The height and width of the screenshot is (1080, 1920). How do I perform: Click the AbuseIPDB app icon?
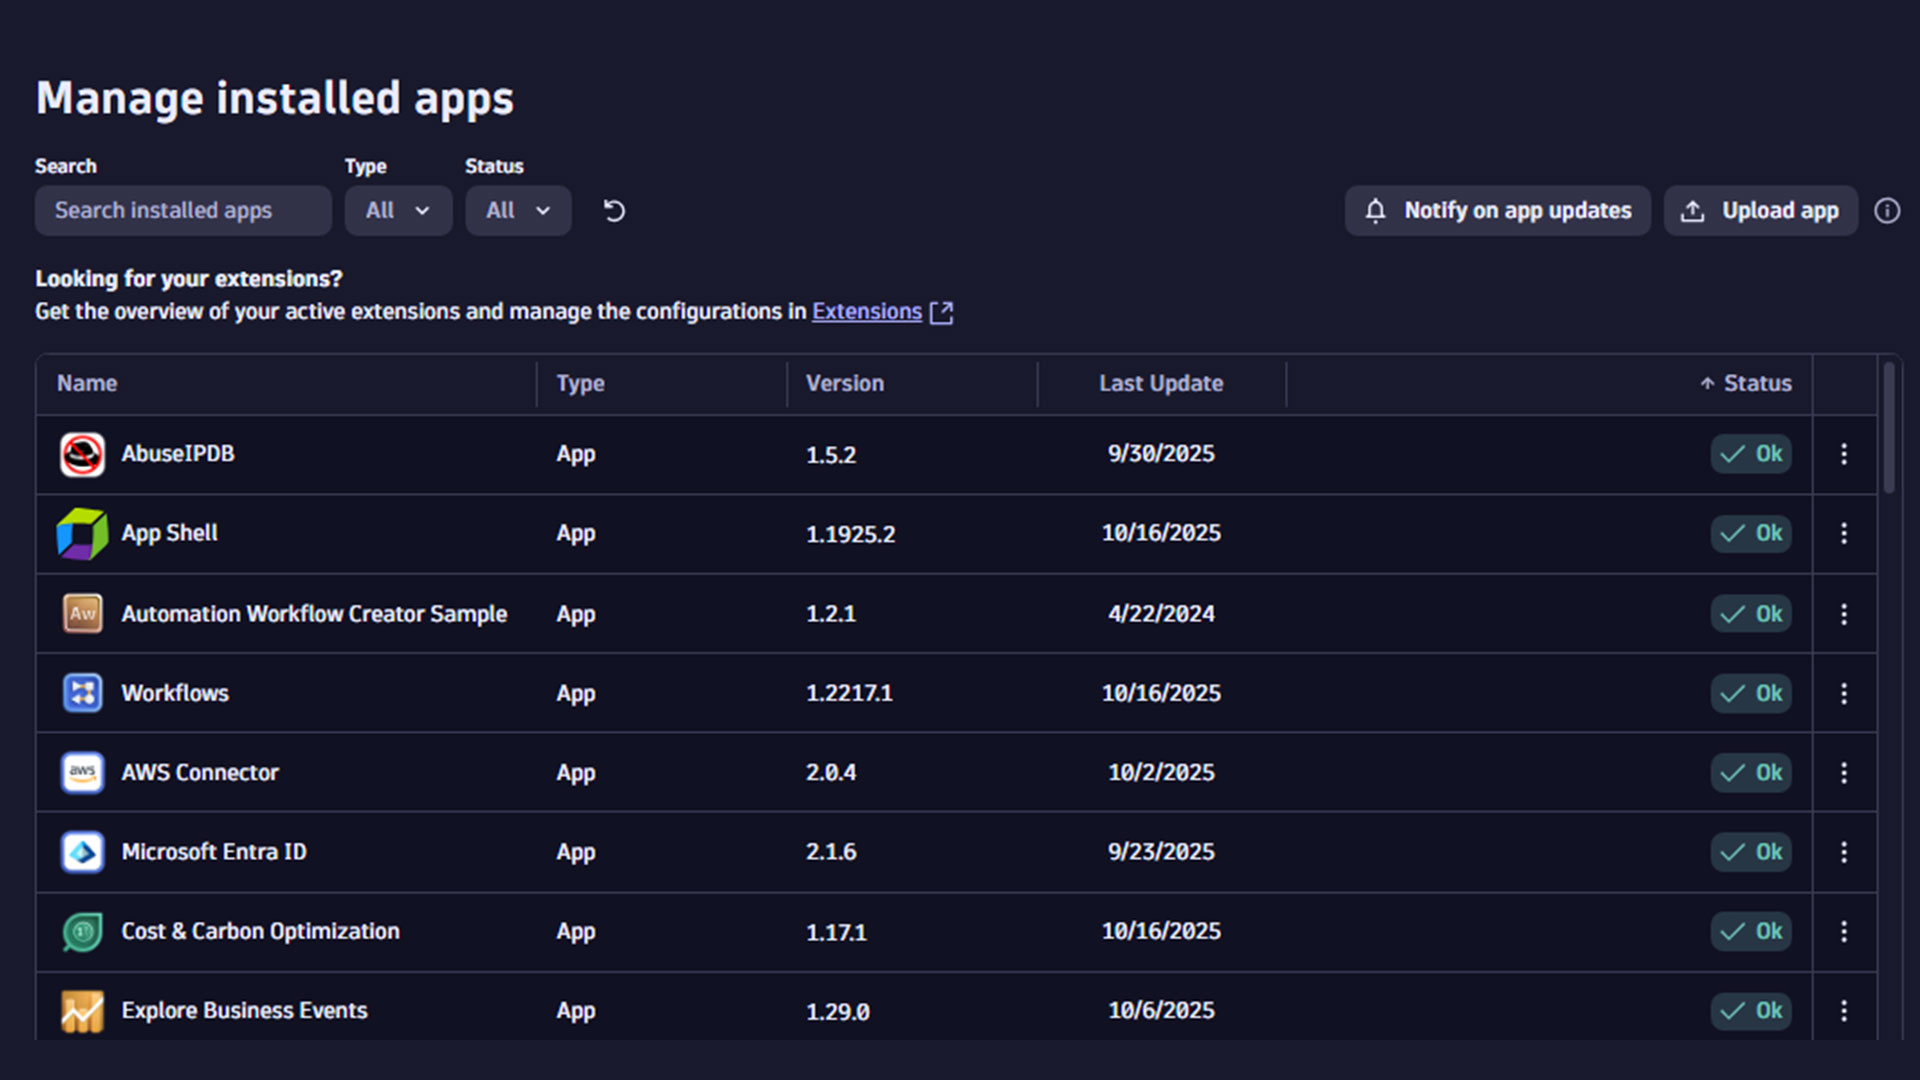point(82,453)
